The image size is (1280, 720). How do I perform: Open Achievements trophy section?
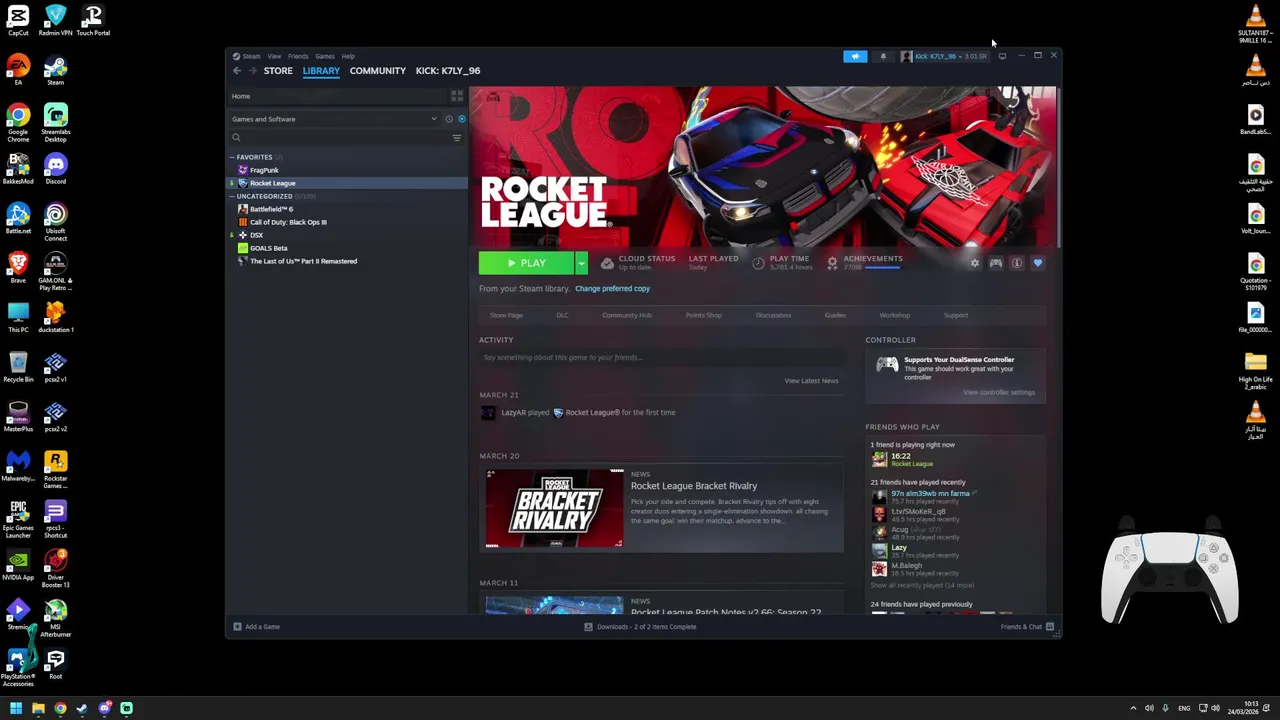pyautogui.click(x=865, y=262)
